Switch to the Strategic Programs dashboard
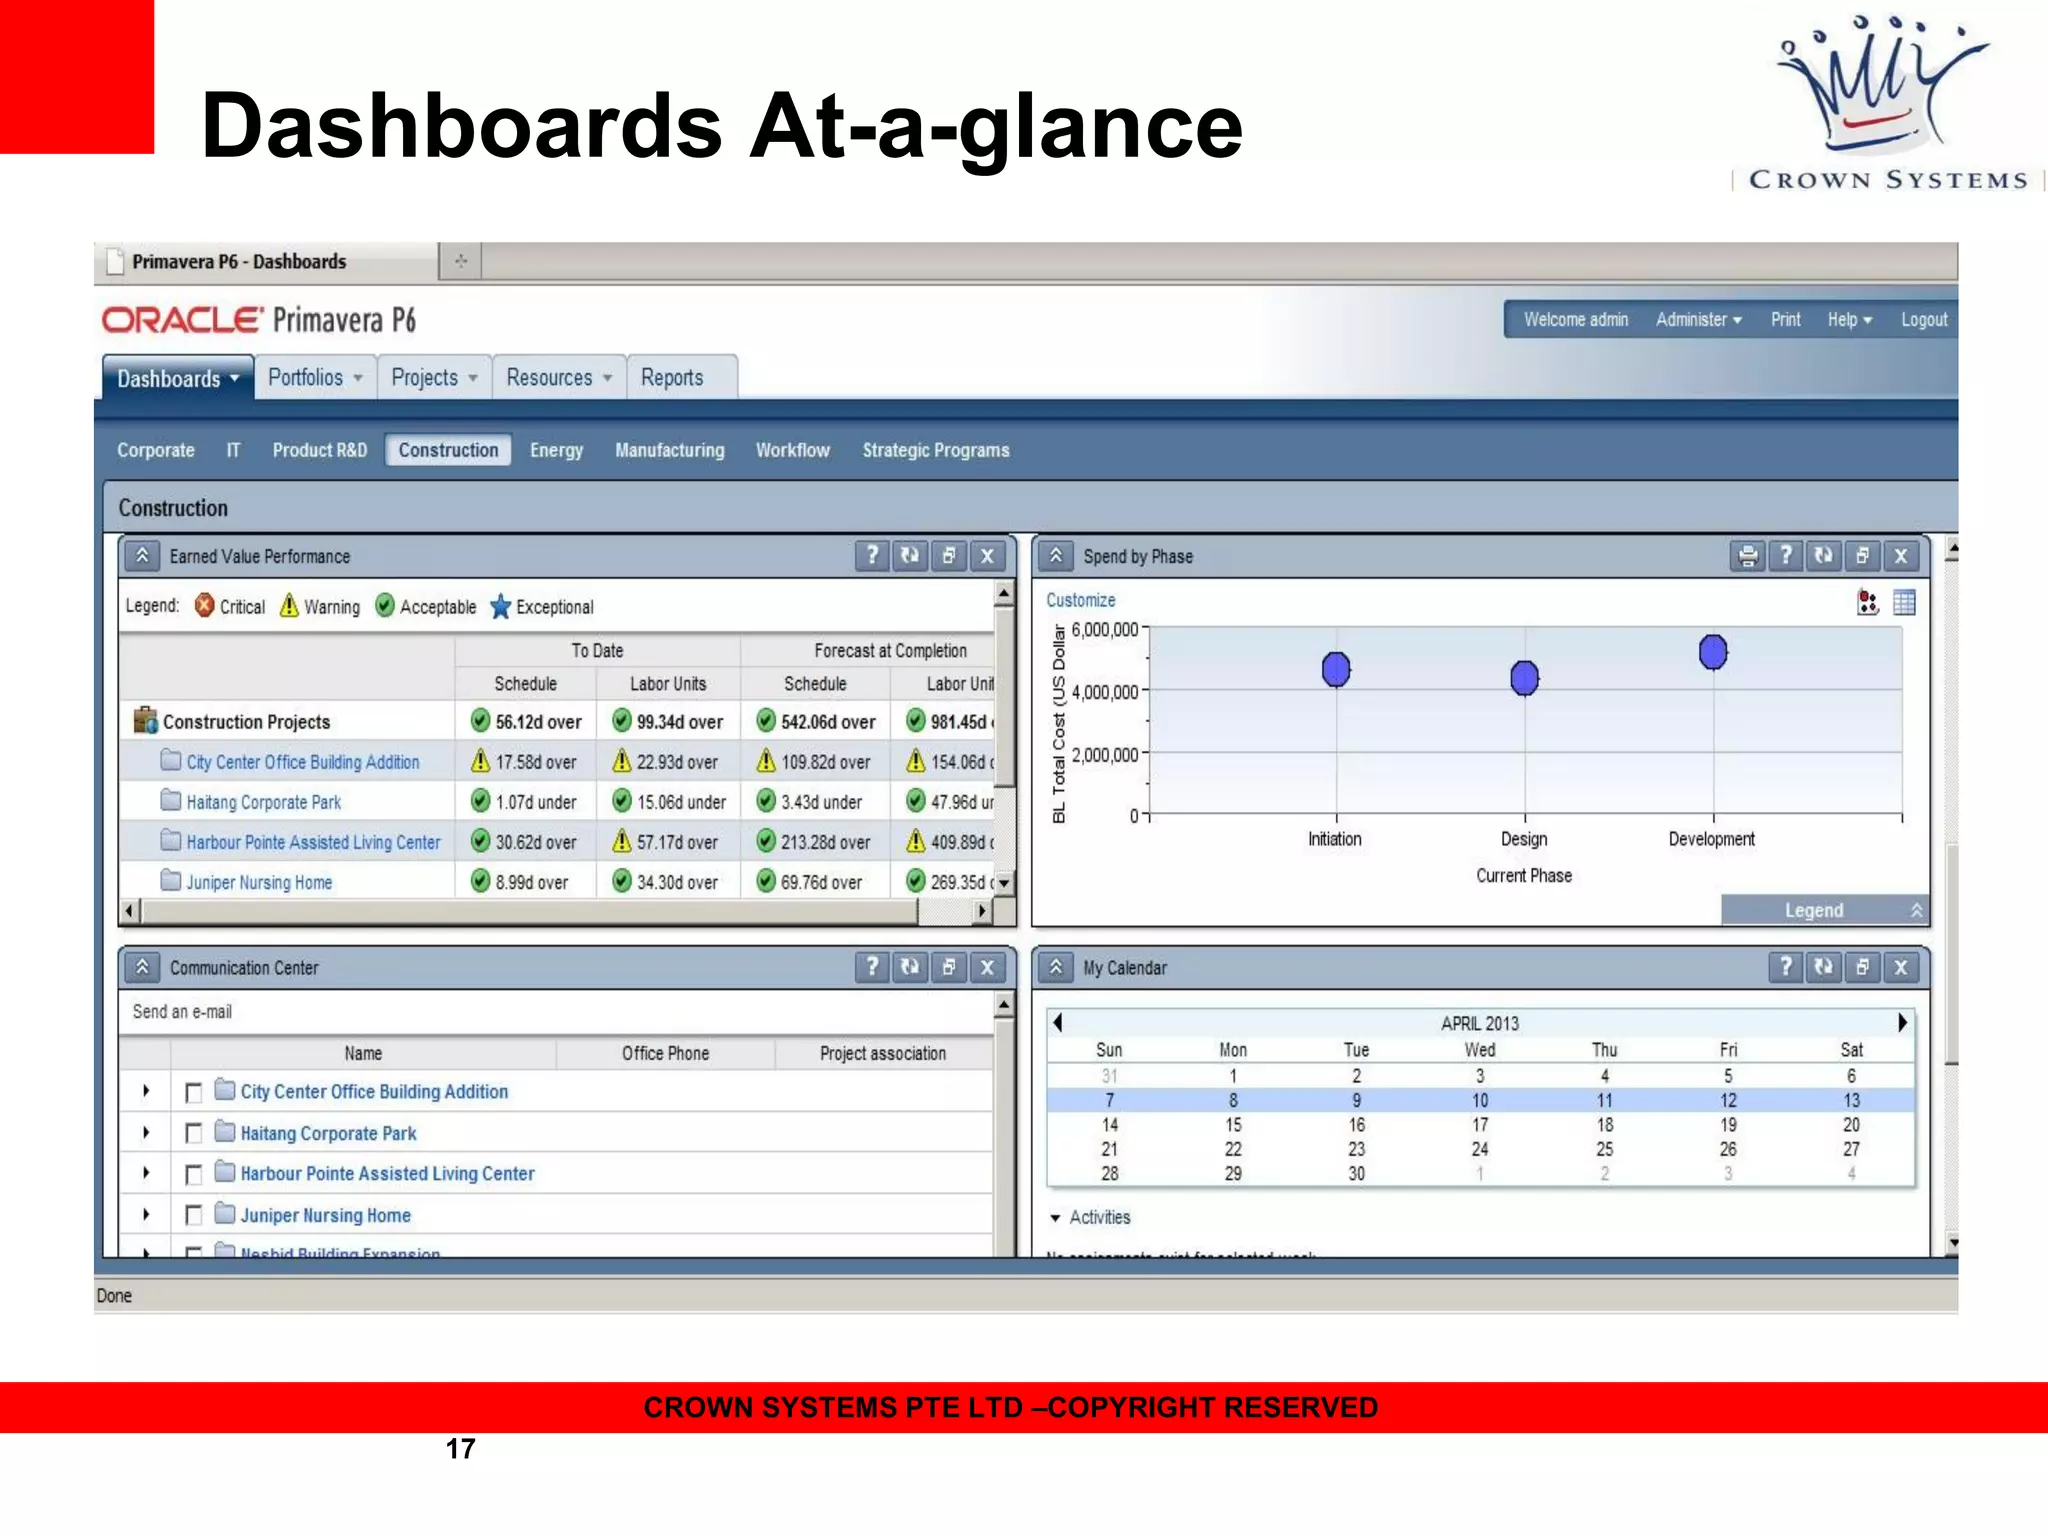2048x1536 pixels. 936,450
